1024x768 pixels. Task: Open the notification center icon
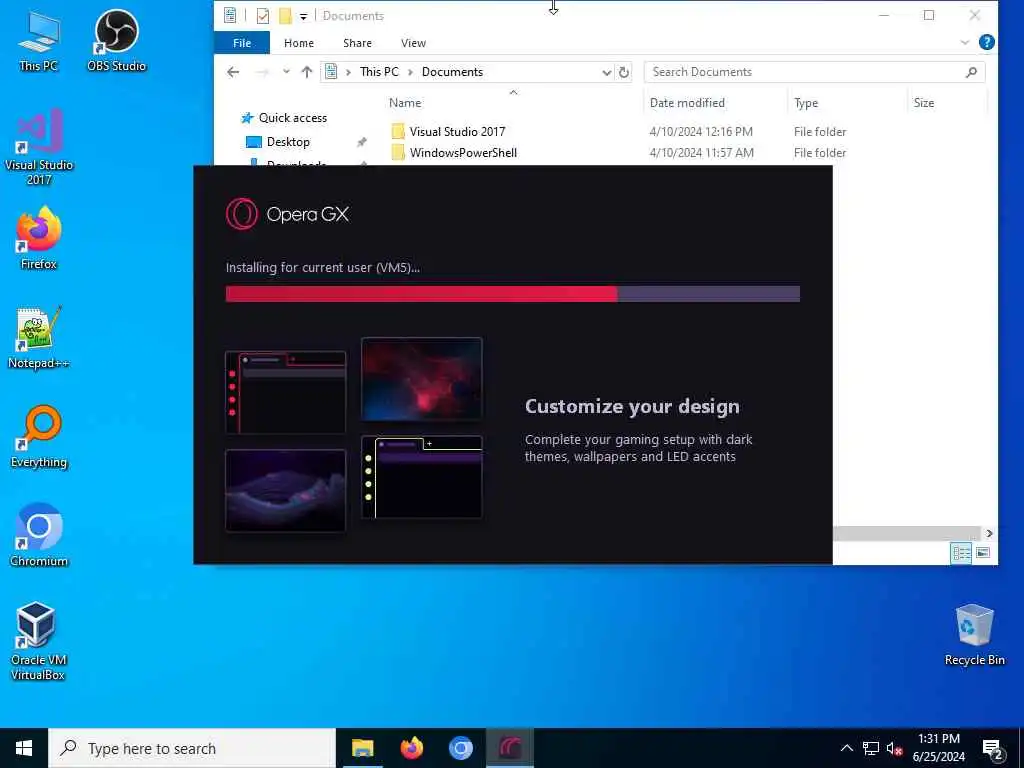[992, 749]
